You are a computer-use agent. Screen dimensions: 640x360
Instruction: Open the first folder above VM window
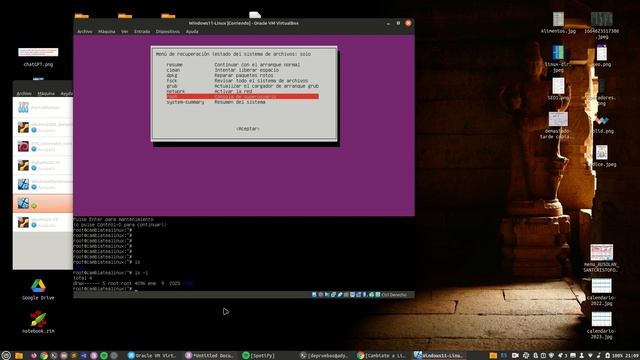point(82,16)
